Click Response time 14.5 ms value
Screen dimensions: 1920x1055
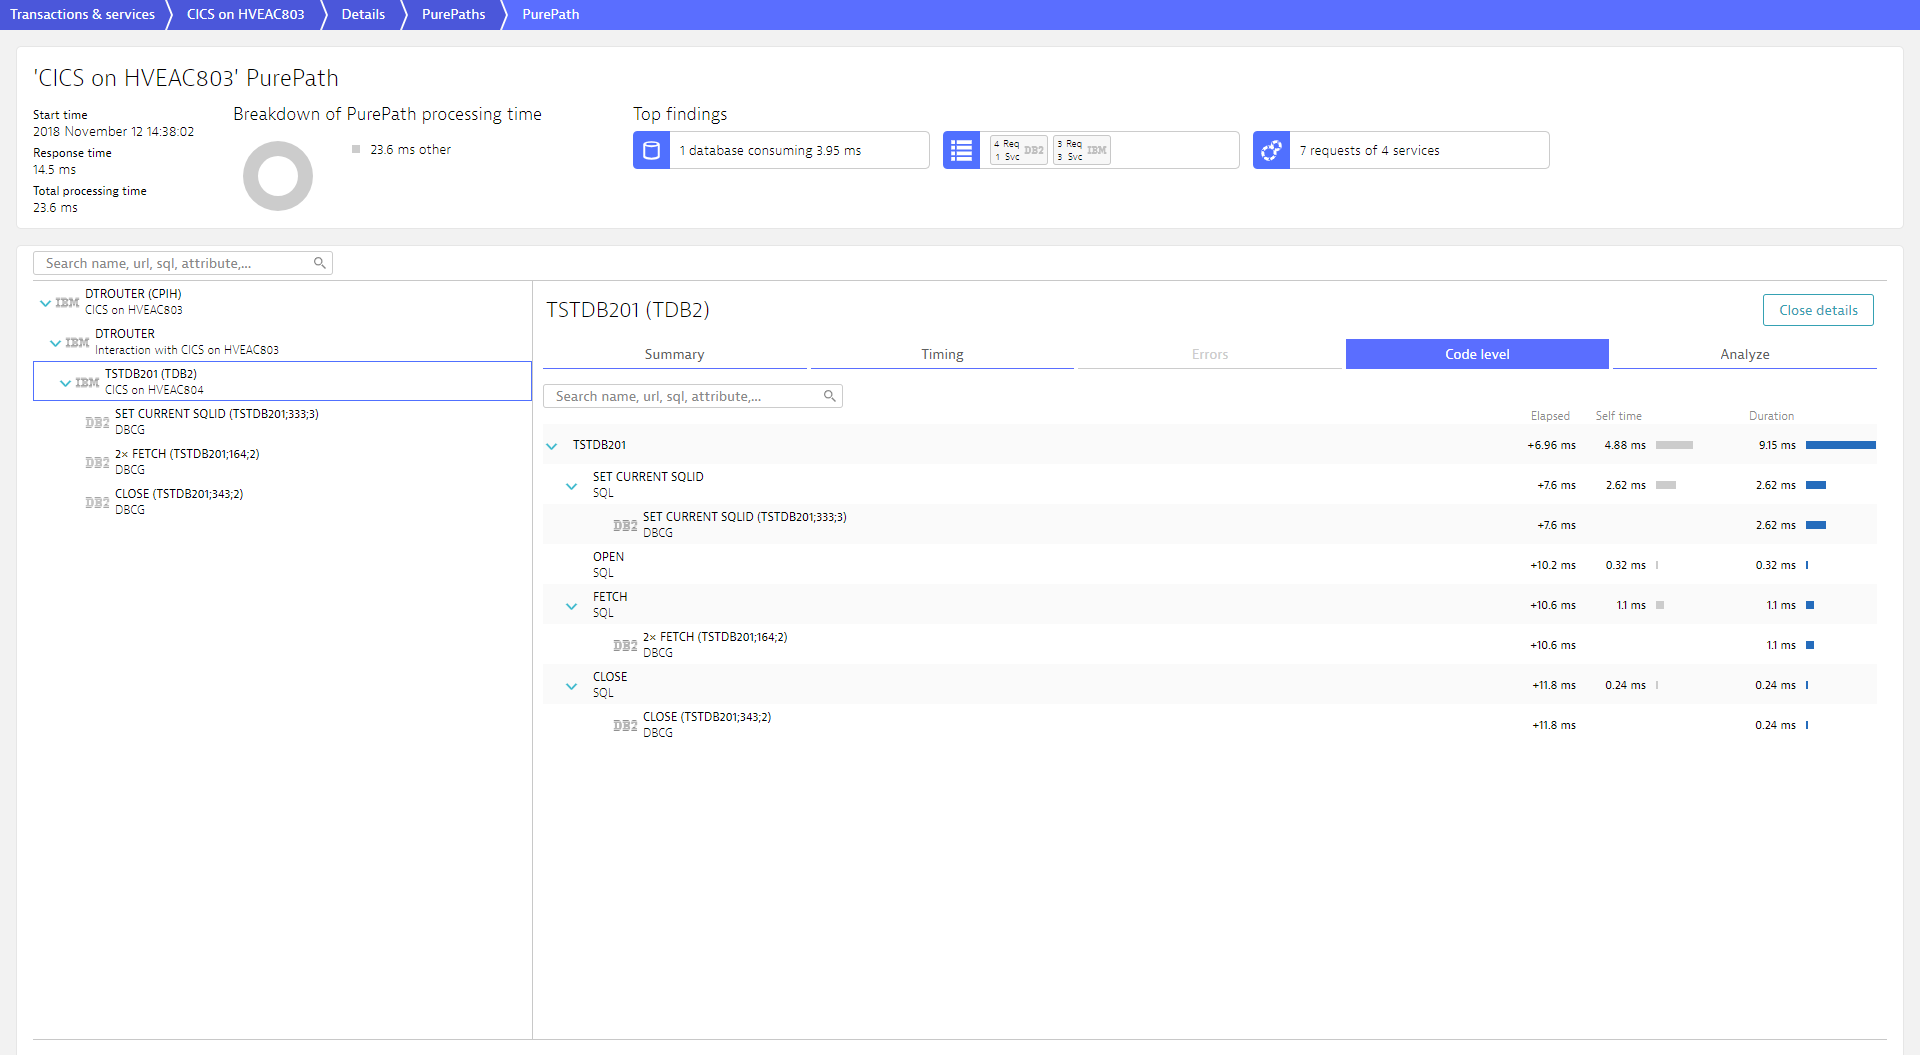[54, 170]
